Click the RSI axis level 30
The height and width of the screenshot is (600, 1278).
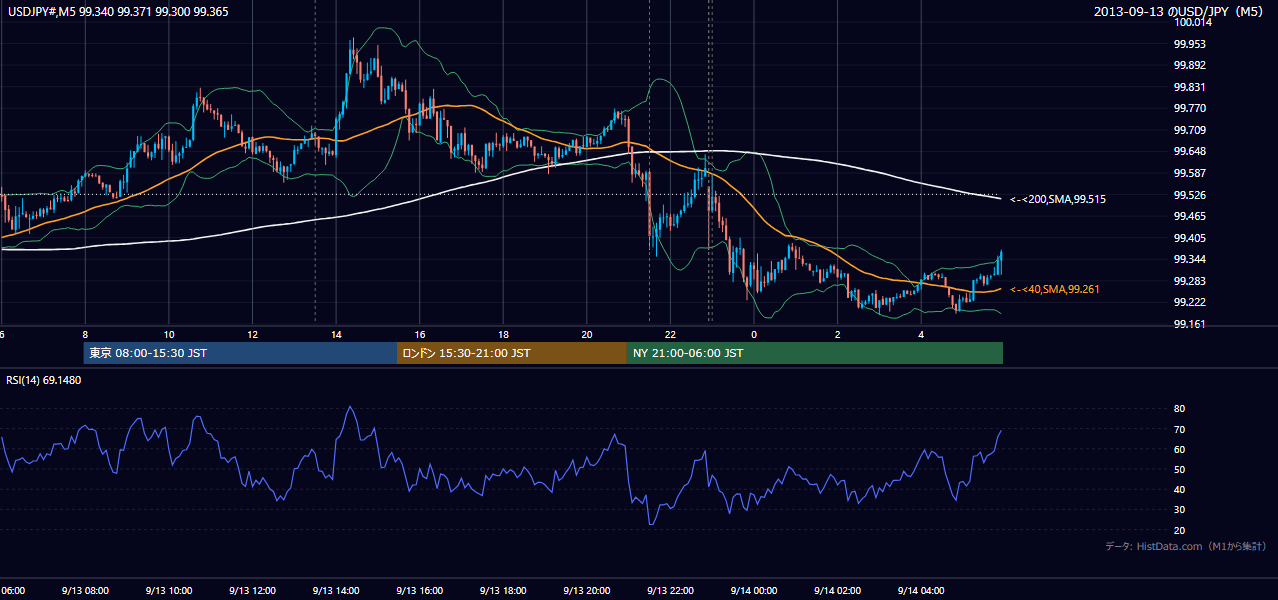point(1179,510)
